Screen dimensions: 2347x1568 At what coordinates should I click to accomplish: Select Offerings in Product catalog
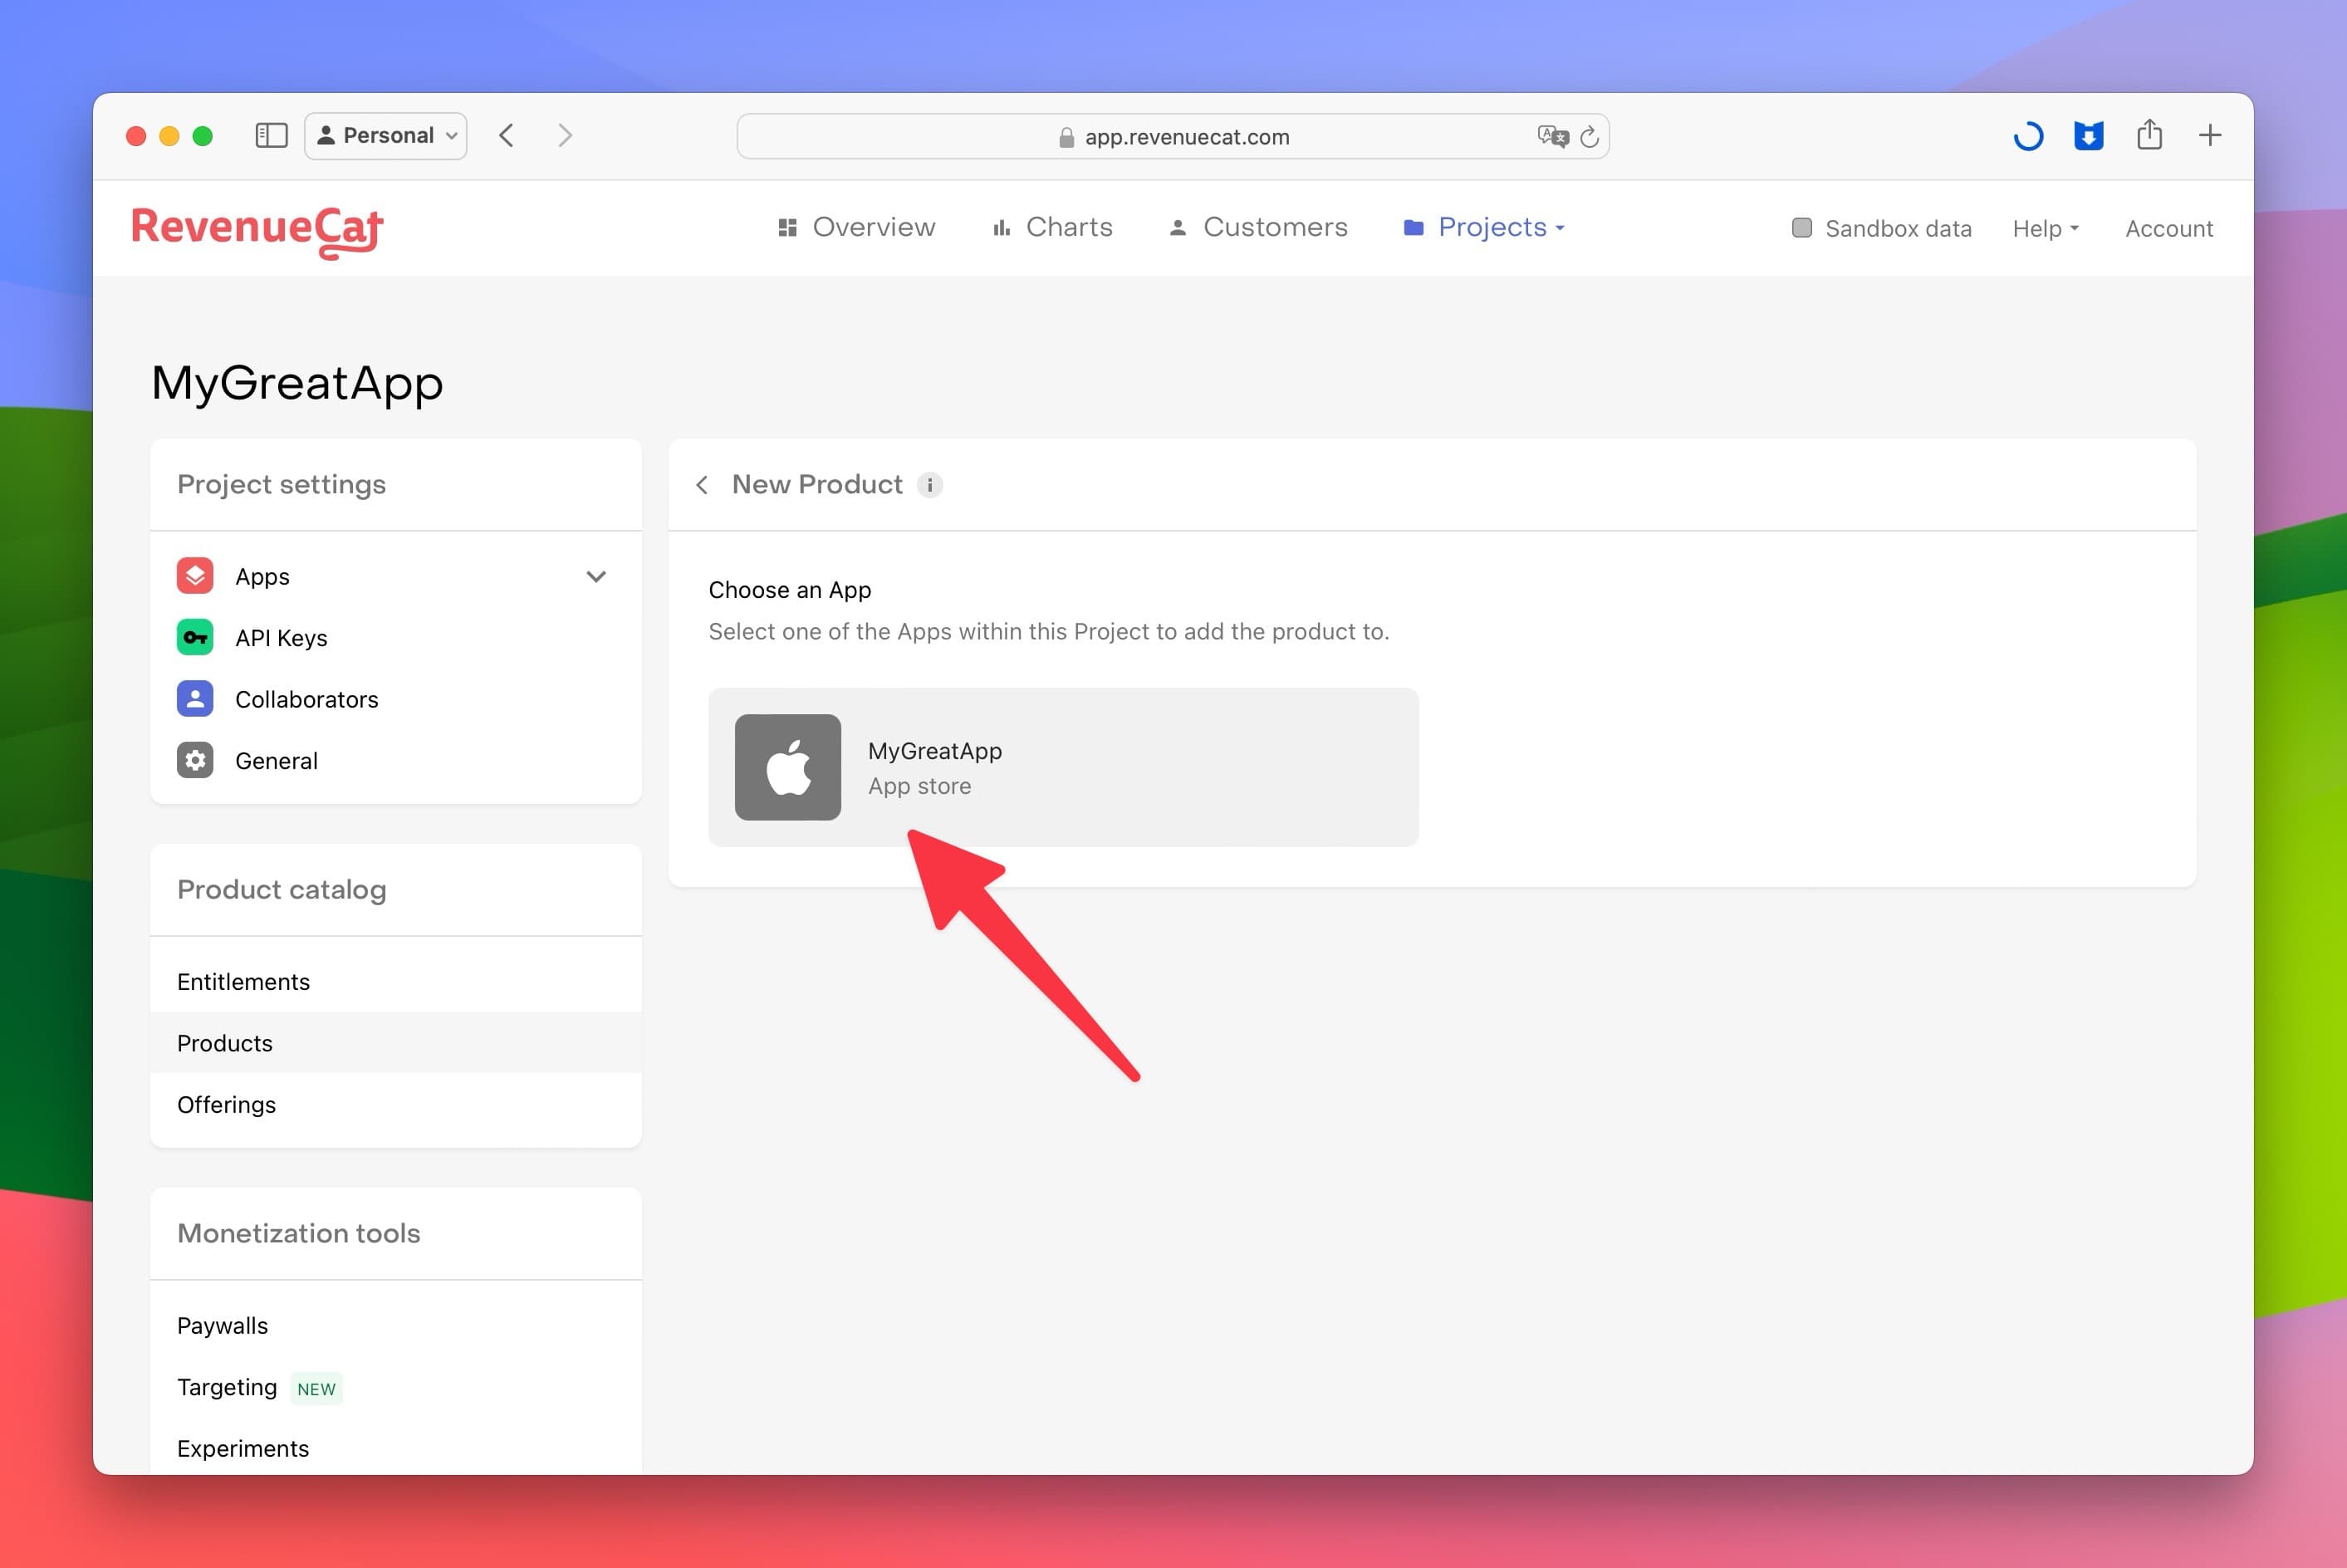point(396,1104)
